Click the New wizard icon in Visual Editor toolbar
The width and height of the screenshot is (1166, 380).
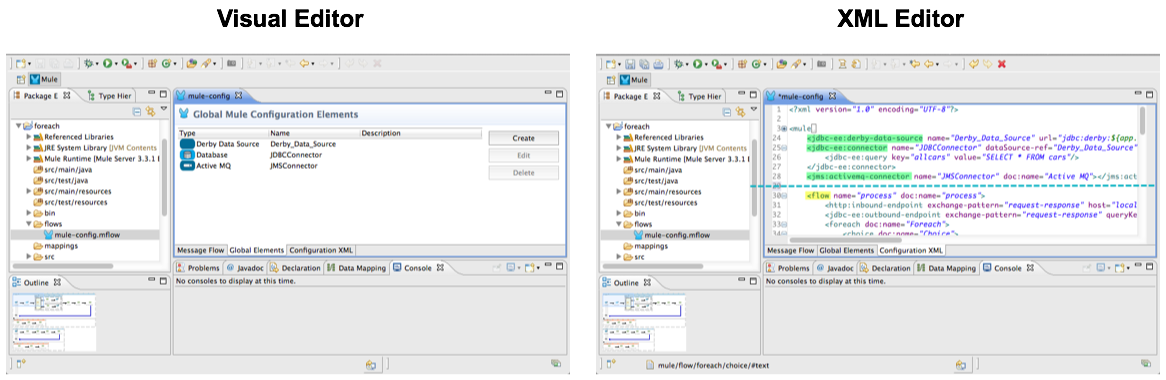click(x=22, y=65)
